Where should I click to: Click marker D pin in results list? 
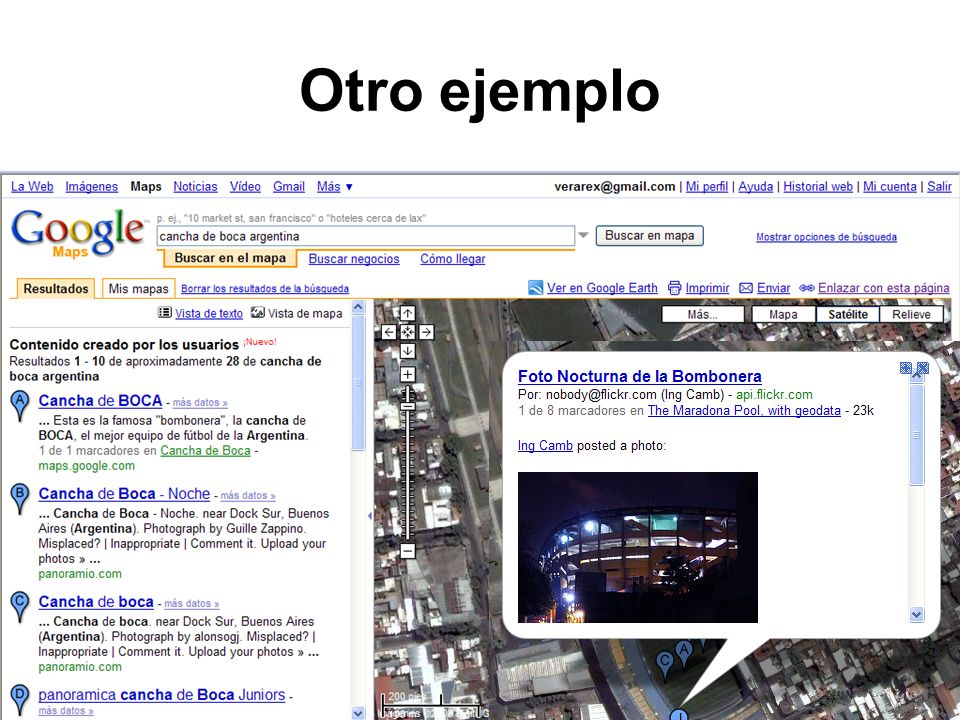point(20,700)
